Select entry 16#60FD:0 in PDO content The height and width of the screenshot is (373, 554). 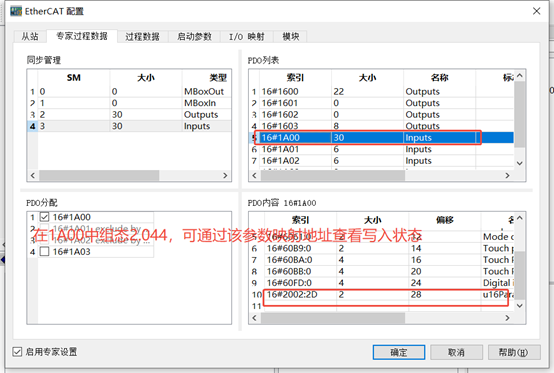(x=381, y=283)
